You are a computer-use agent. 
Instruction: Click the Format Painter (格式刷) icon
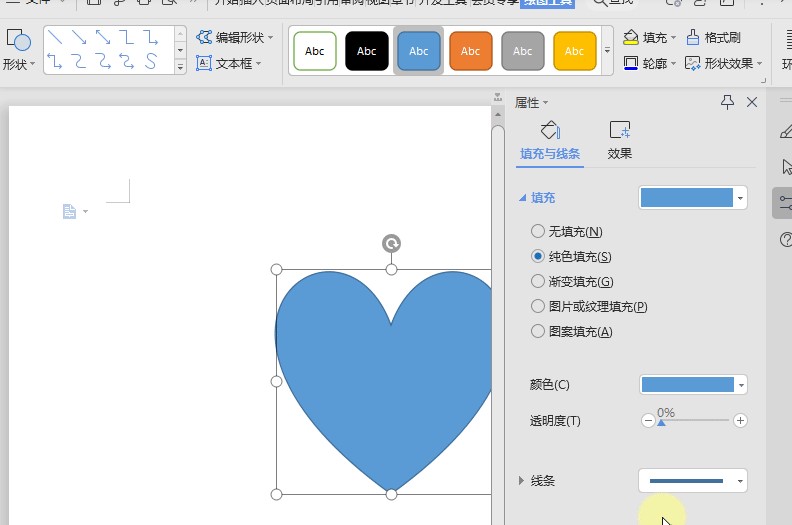tap(693, 37)
